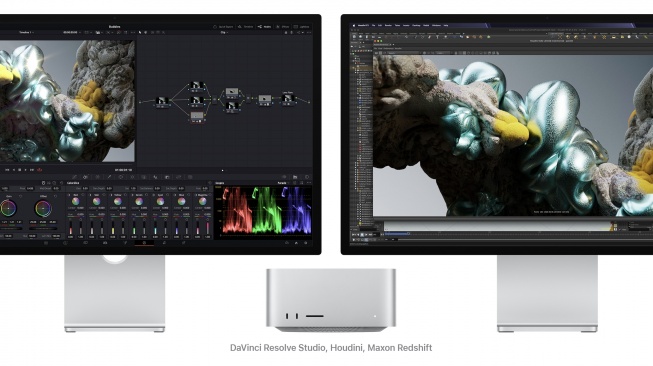Open the Houdini FX application menu

click(364, 25)
